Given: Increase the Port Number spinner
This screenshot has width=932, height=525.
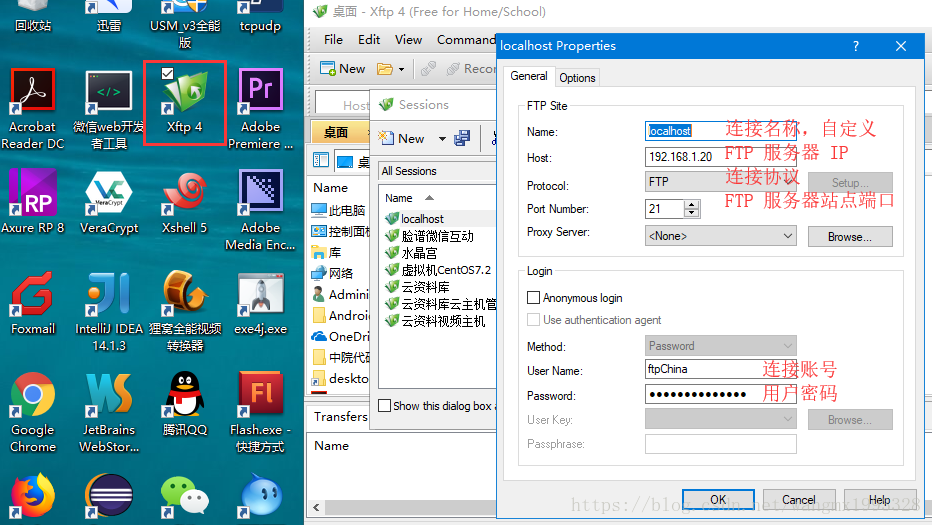Looking at the screenshot, I should 691,205.
